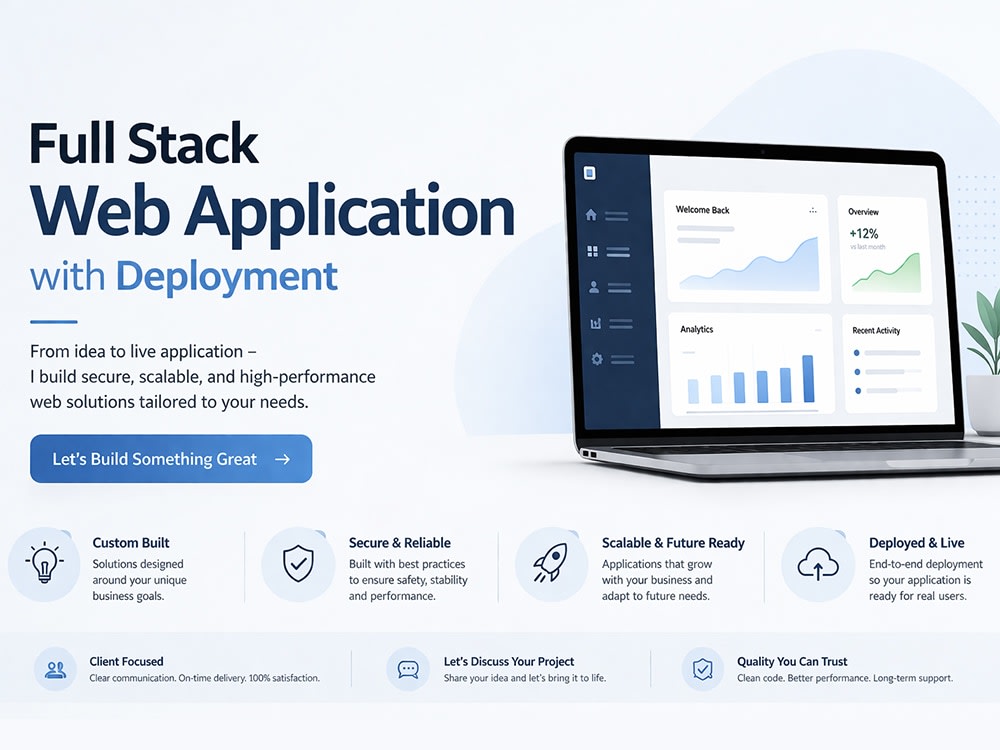Click the Recent Activity card title

click(876, 330)
